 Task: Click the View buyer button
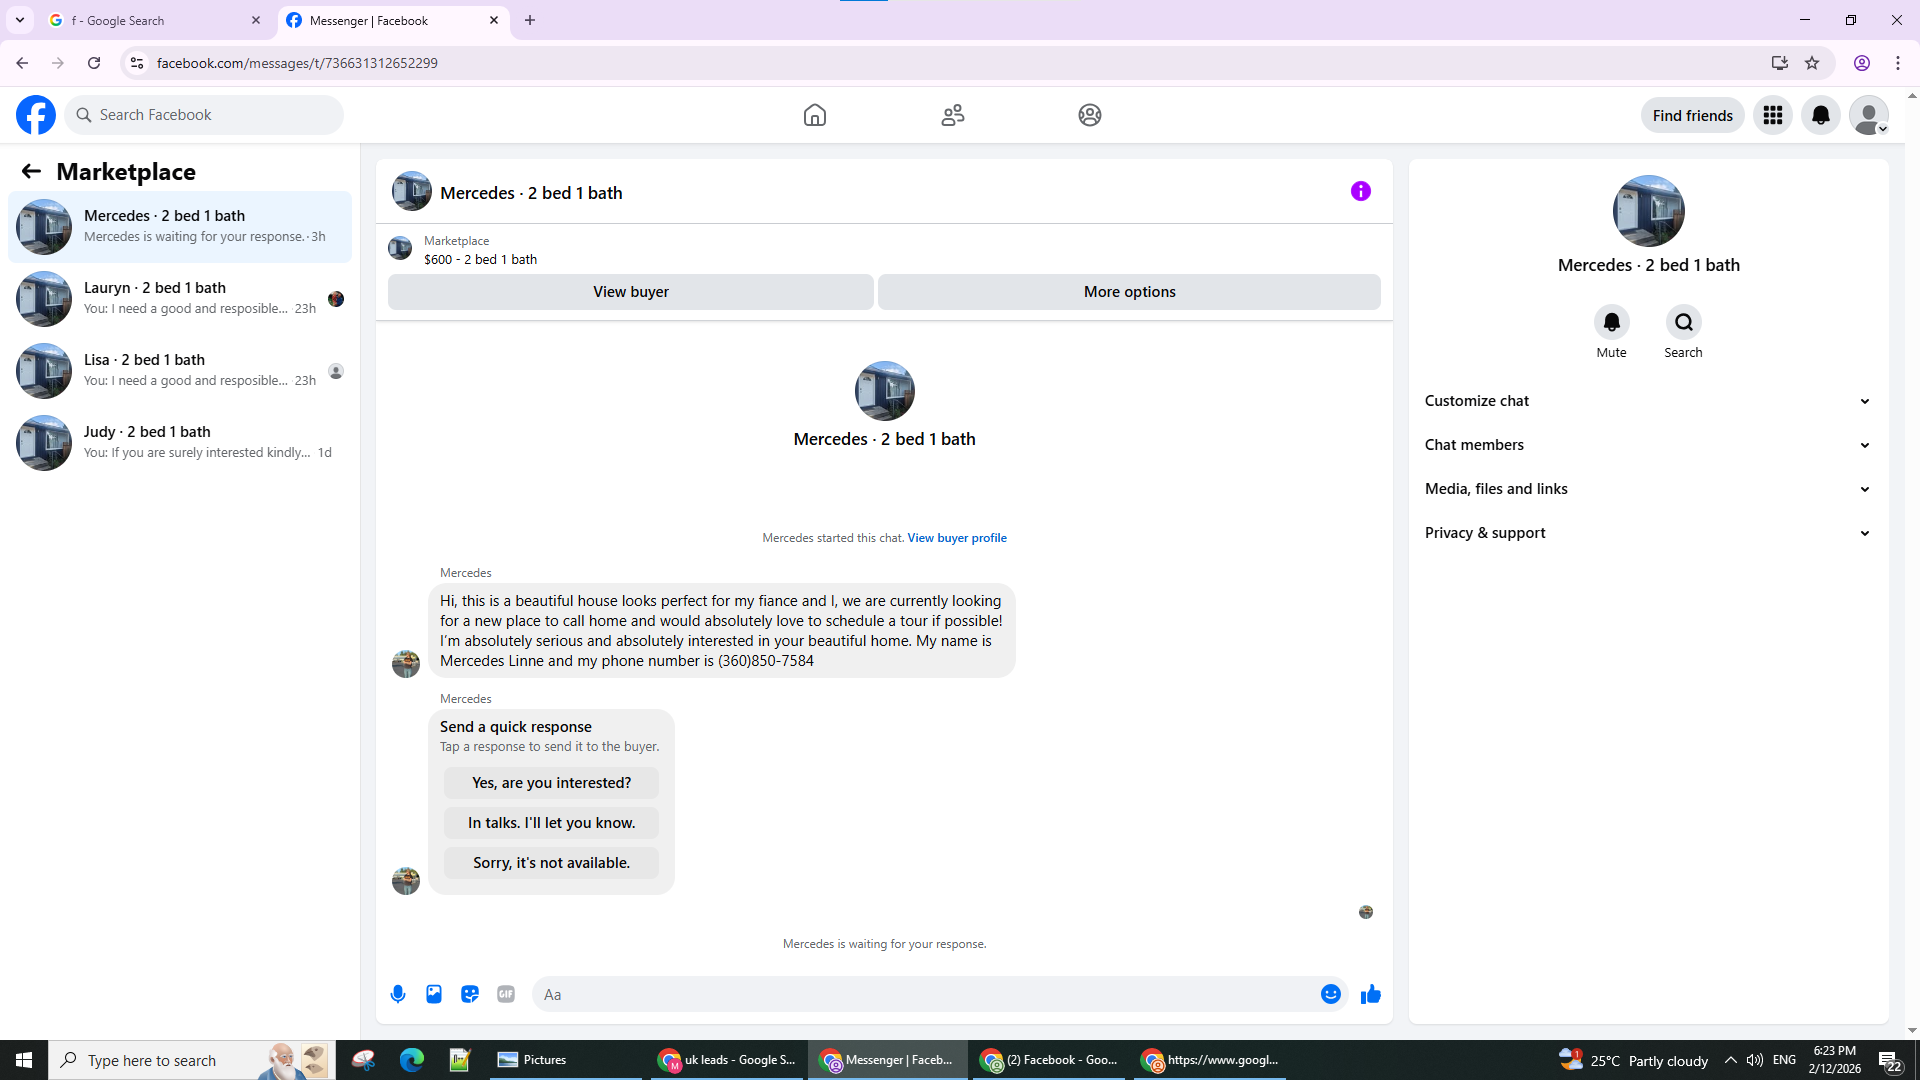pyautogui.click(x=631, y=292)
